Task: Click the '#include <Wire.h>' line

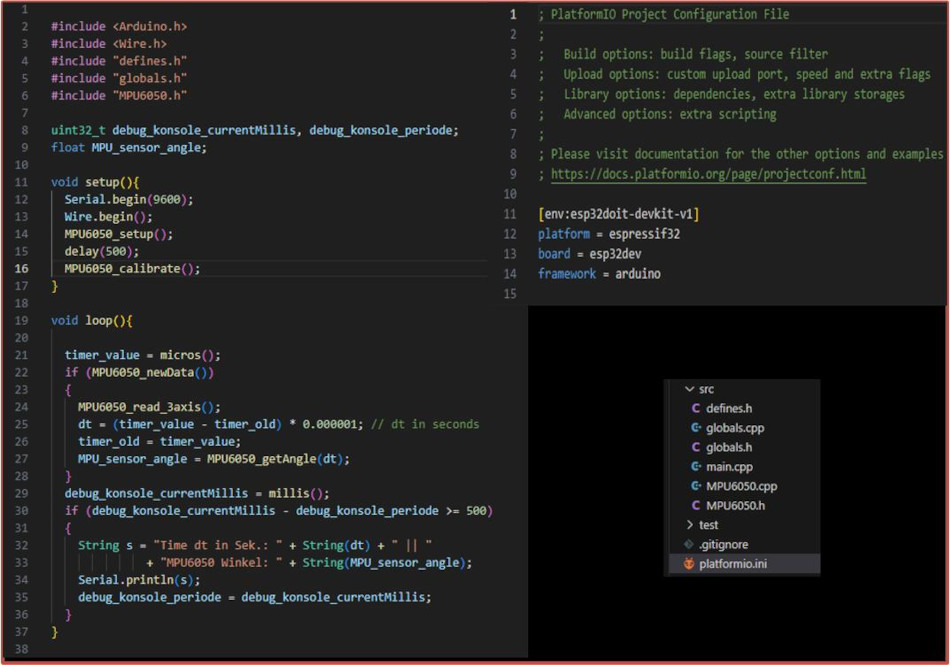Action: [x=108, y=44]
